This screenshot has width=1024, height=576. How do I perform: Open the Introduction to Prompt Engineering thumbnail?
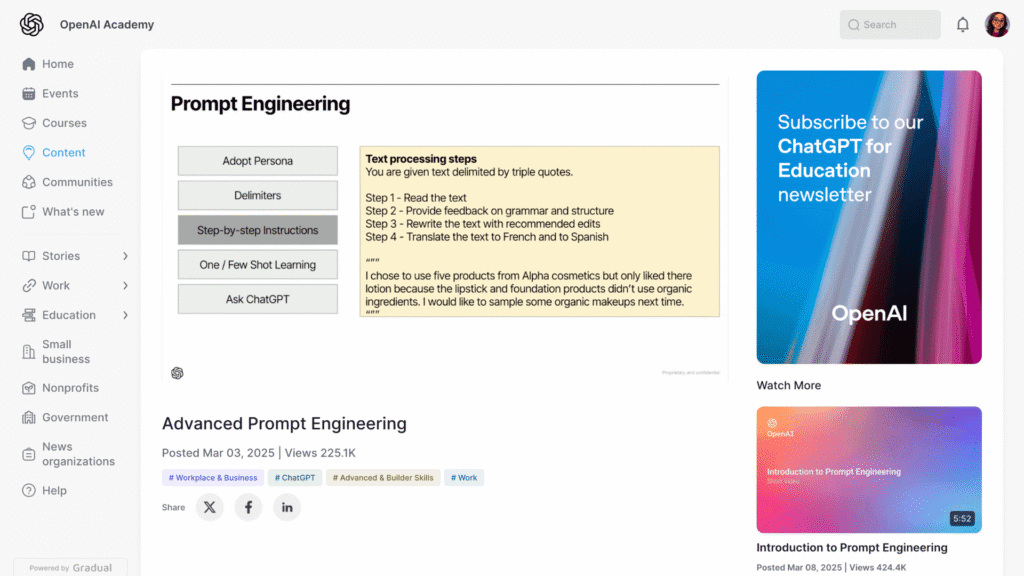pos(869,470)
